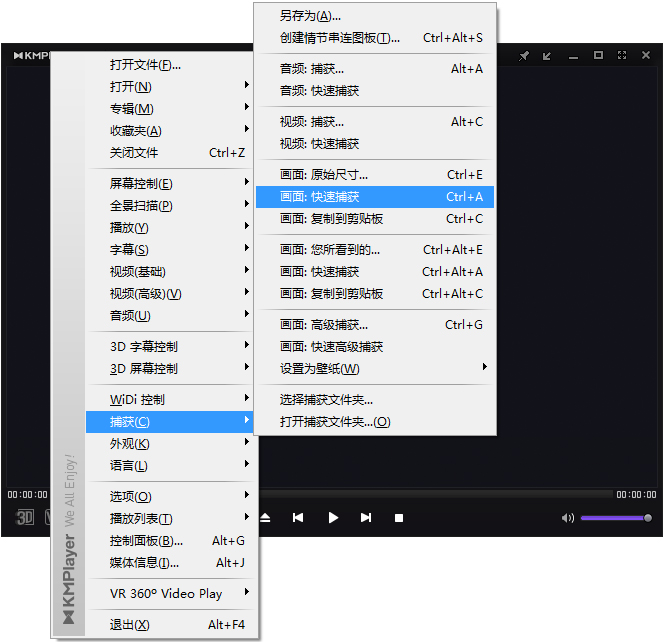665x642 pixels.
Task: Select 选择捕获文件夹...
Action: [375, 400]
